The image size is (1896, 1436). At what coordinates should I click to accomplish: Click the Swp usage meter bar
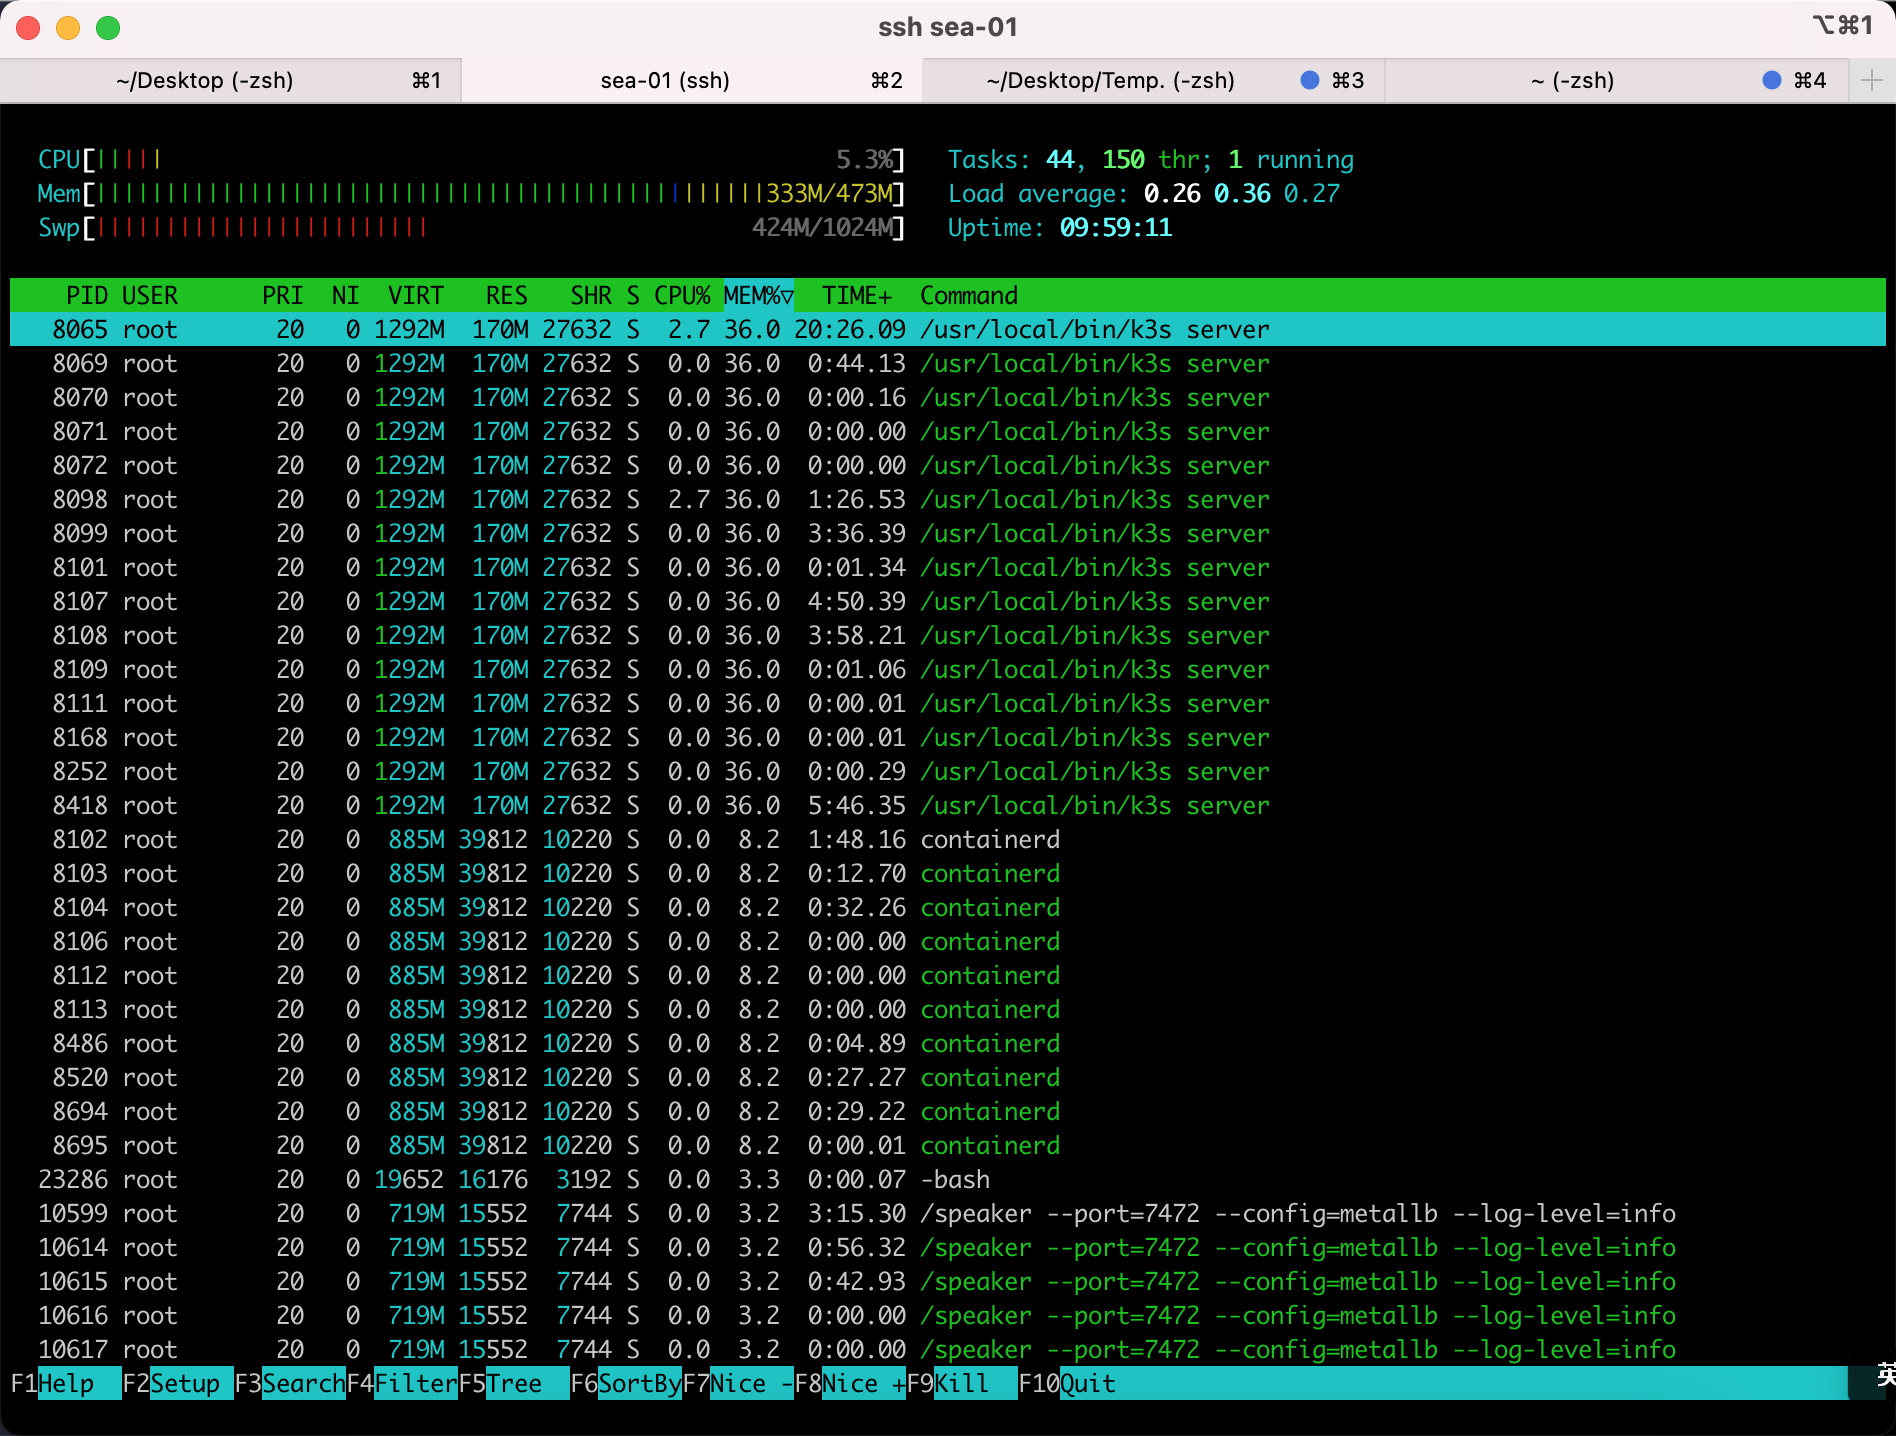(x=471, y=227)
